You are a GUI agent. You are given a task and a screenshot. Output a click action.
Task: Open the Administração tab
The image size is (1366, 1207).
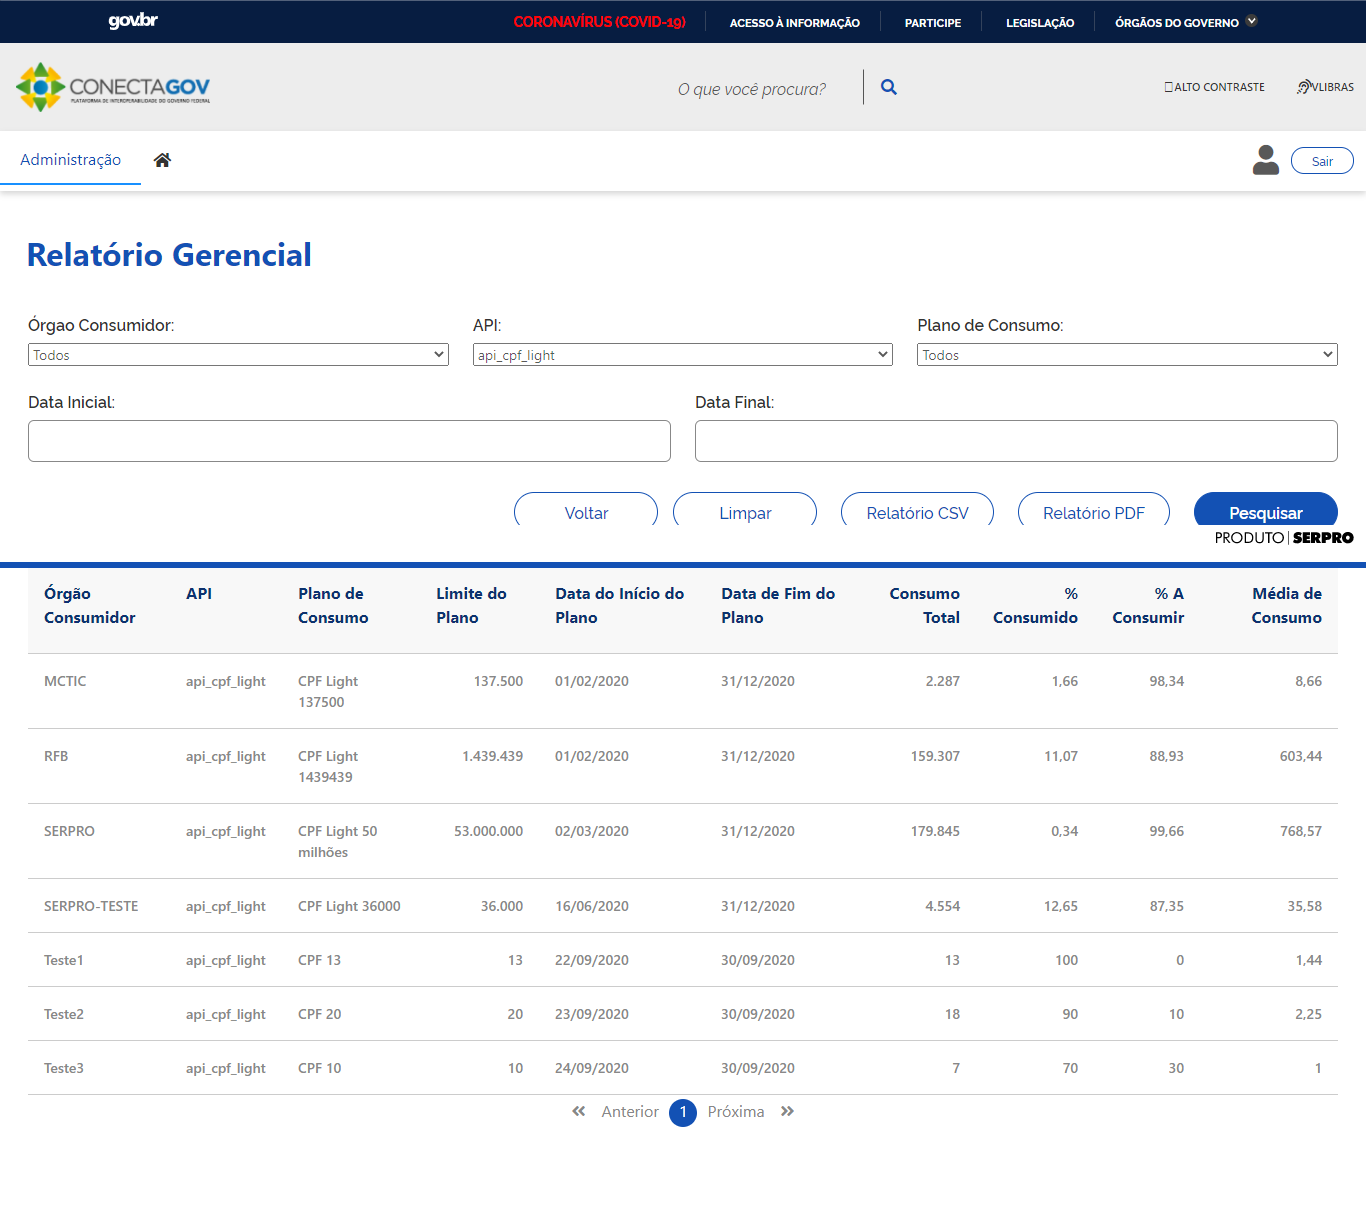[70, 160]
